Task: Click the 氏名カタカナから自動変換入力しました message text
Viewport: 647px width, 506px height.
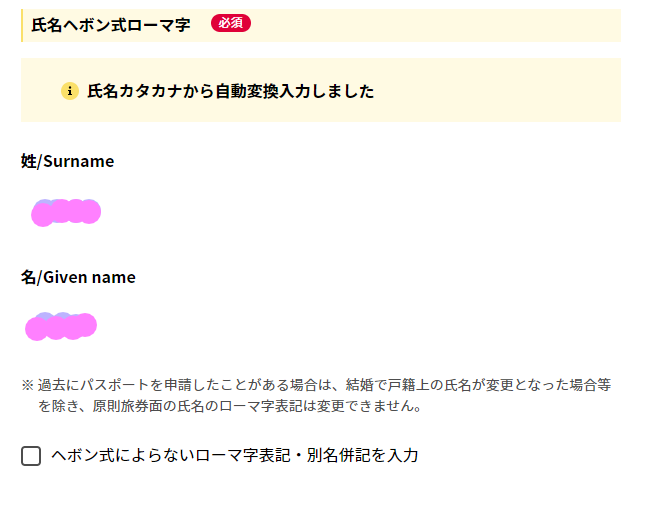Action: pos(231,91)
